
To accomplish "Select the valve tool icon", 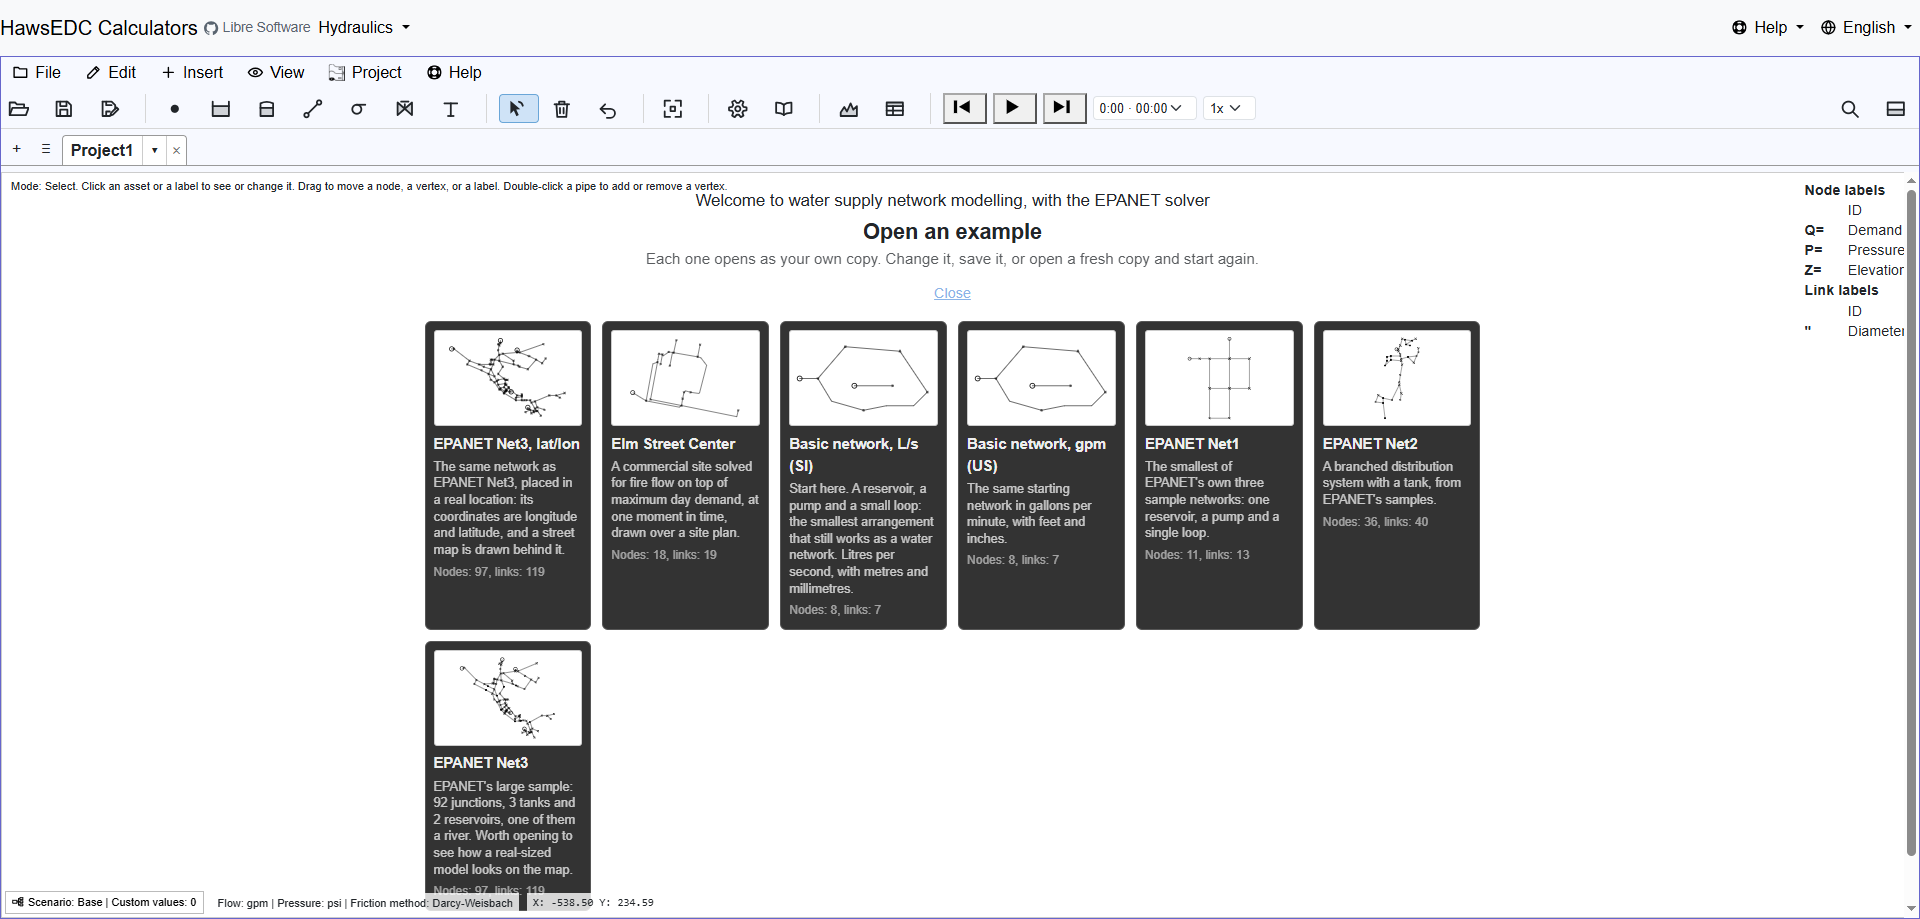I will [405, 109].
